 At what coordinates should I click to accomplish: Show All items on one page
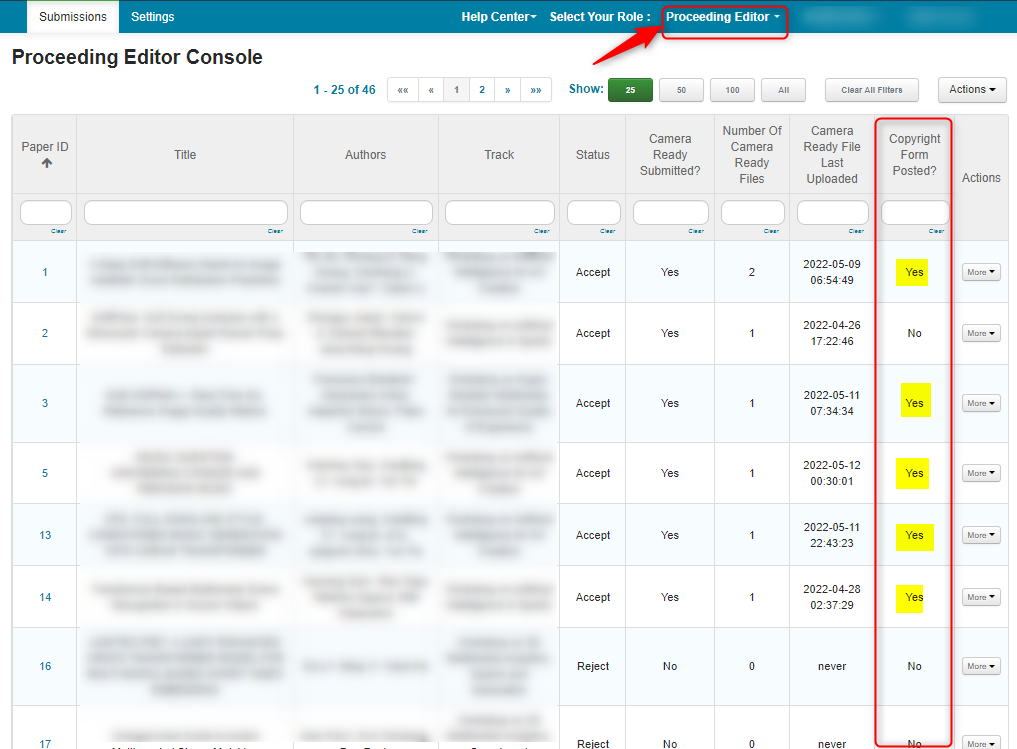point(783,90)
